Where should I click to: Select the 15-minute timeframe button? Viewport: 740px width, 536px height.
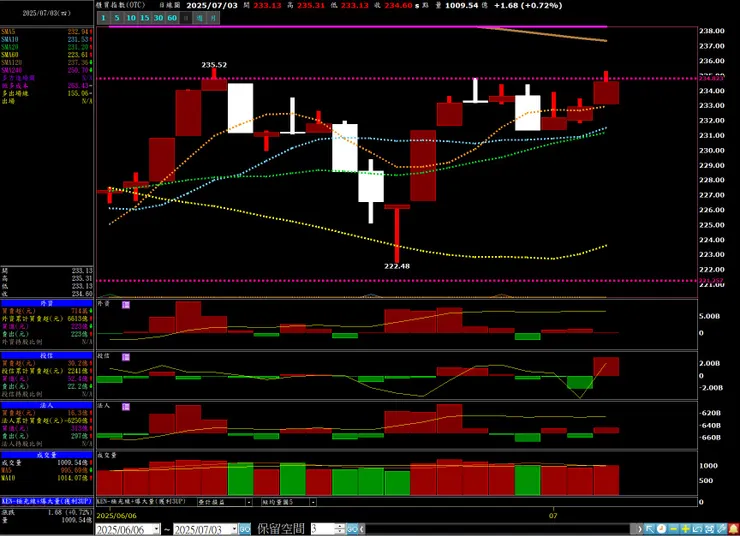(145, 18)
